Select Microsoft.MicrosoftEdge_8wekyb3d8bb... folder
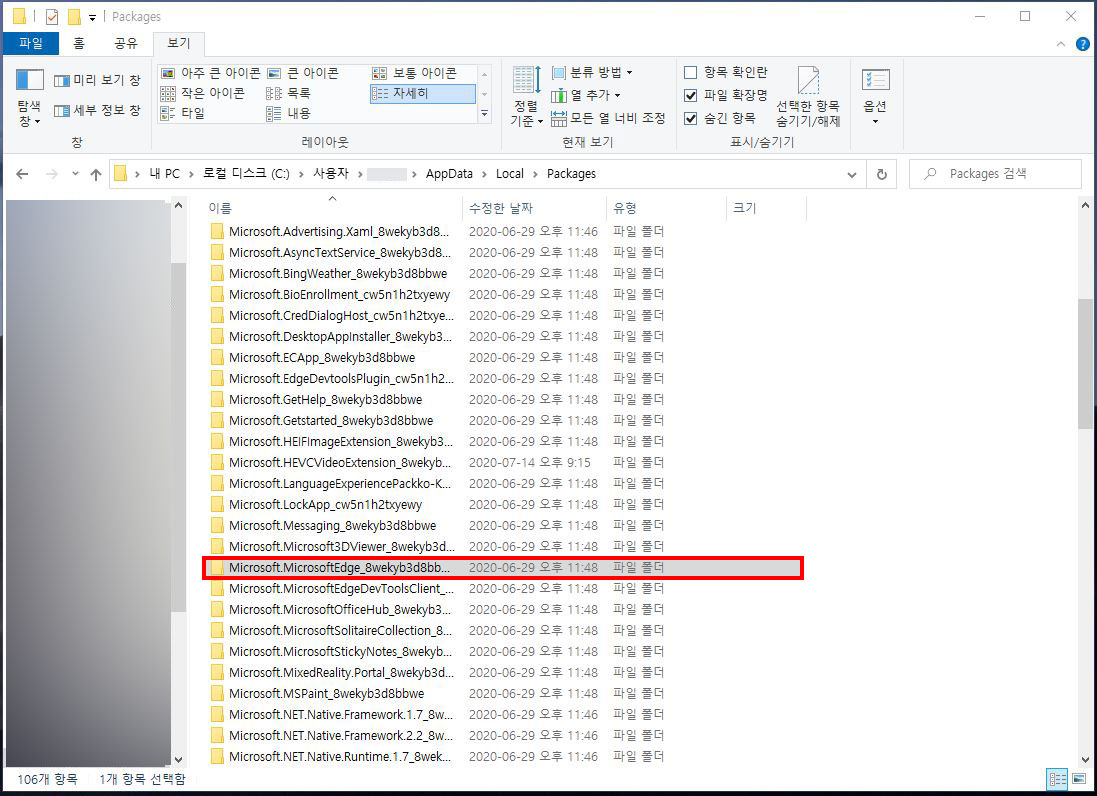Viewport: 1097px width, 796px height. tap(503, 568)
